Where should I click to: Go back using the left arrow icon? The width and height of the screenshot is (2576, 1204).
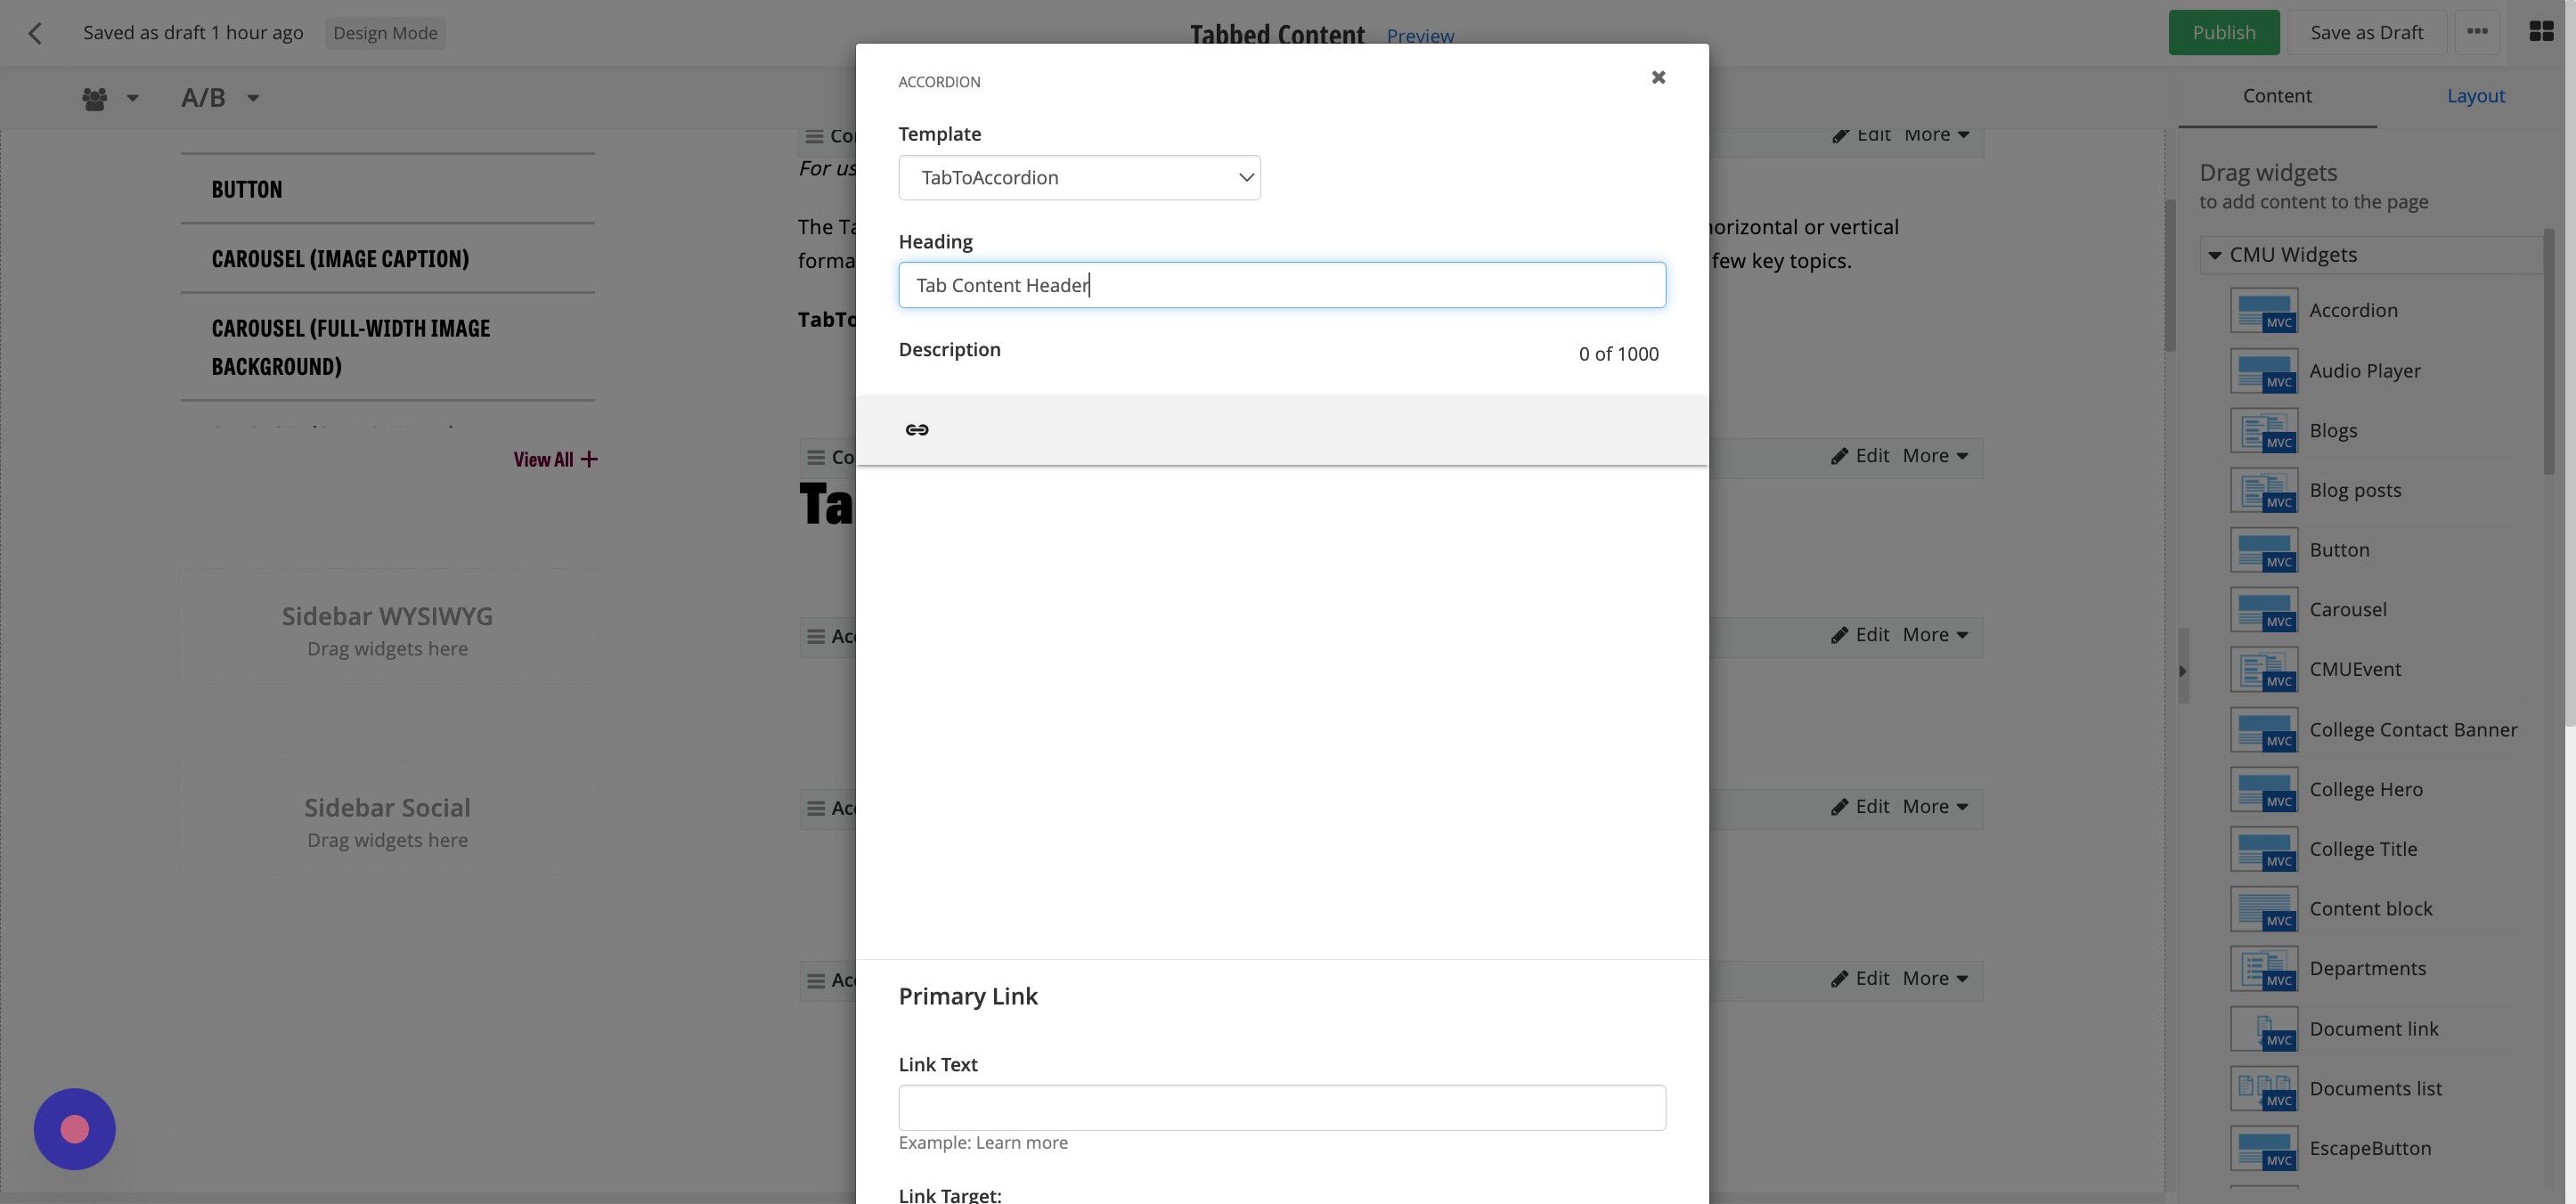(35, 33)
